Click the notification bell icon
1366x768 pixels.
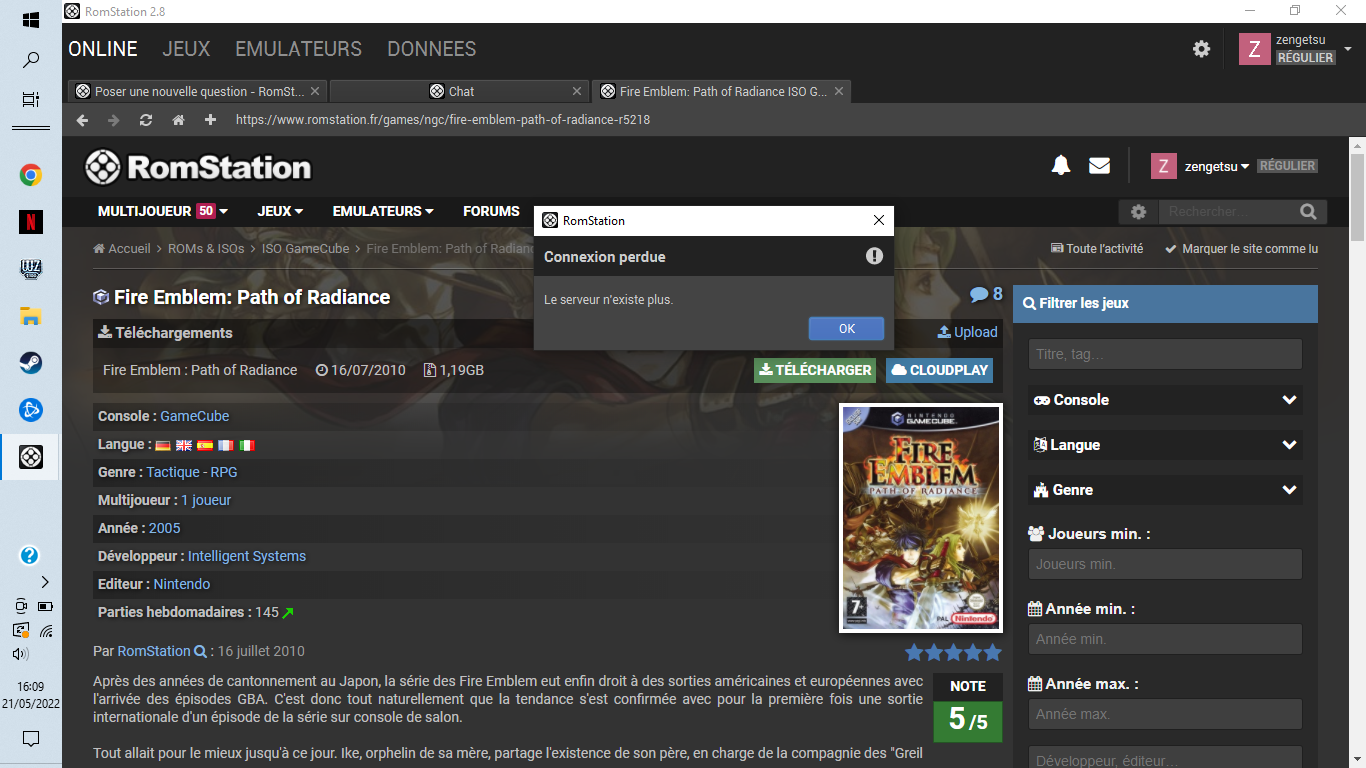pyautogui.click(x=1061, y=166)
